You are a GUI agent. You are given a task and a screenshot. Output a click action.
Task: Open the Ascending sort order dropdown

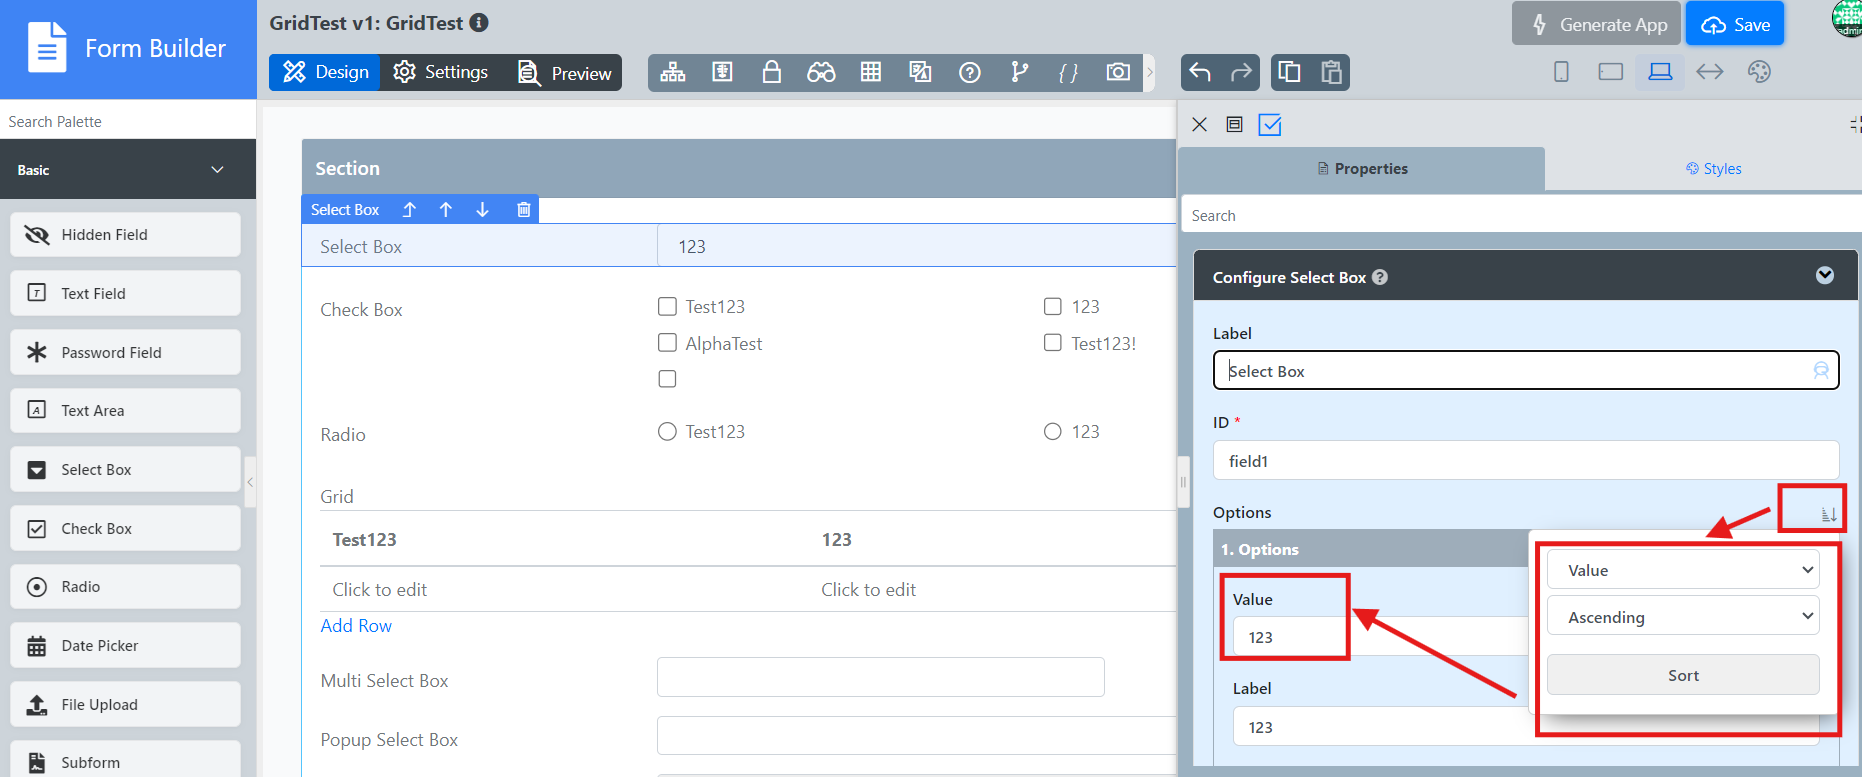pos(1682,617)
